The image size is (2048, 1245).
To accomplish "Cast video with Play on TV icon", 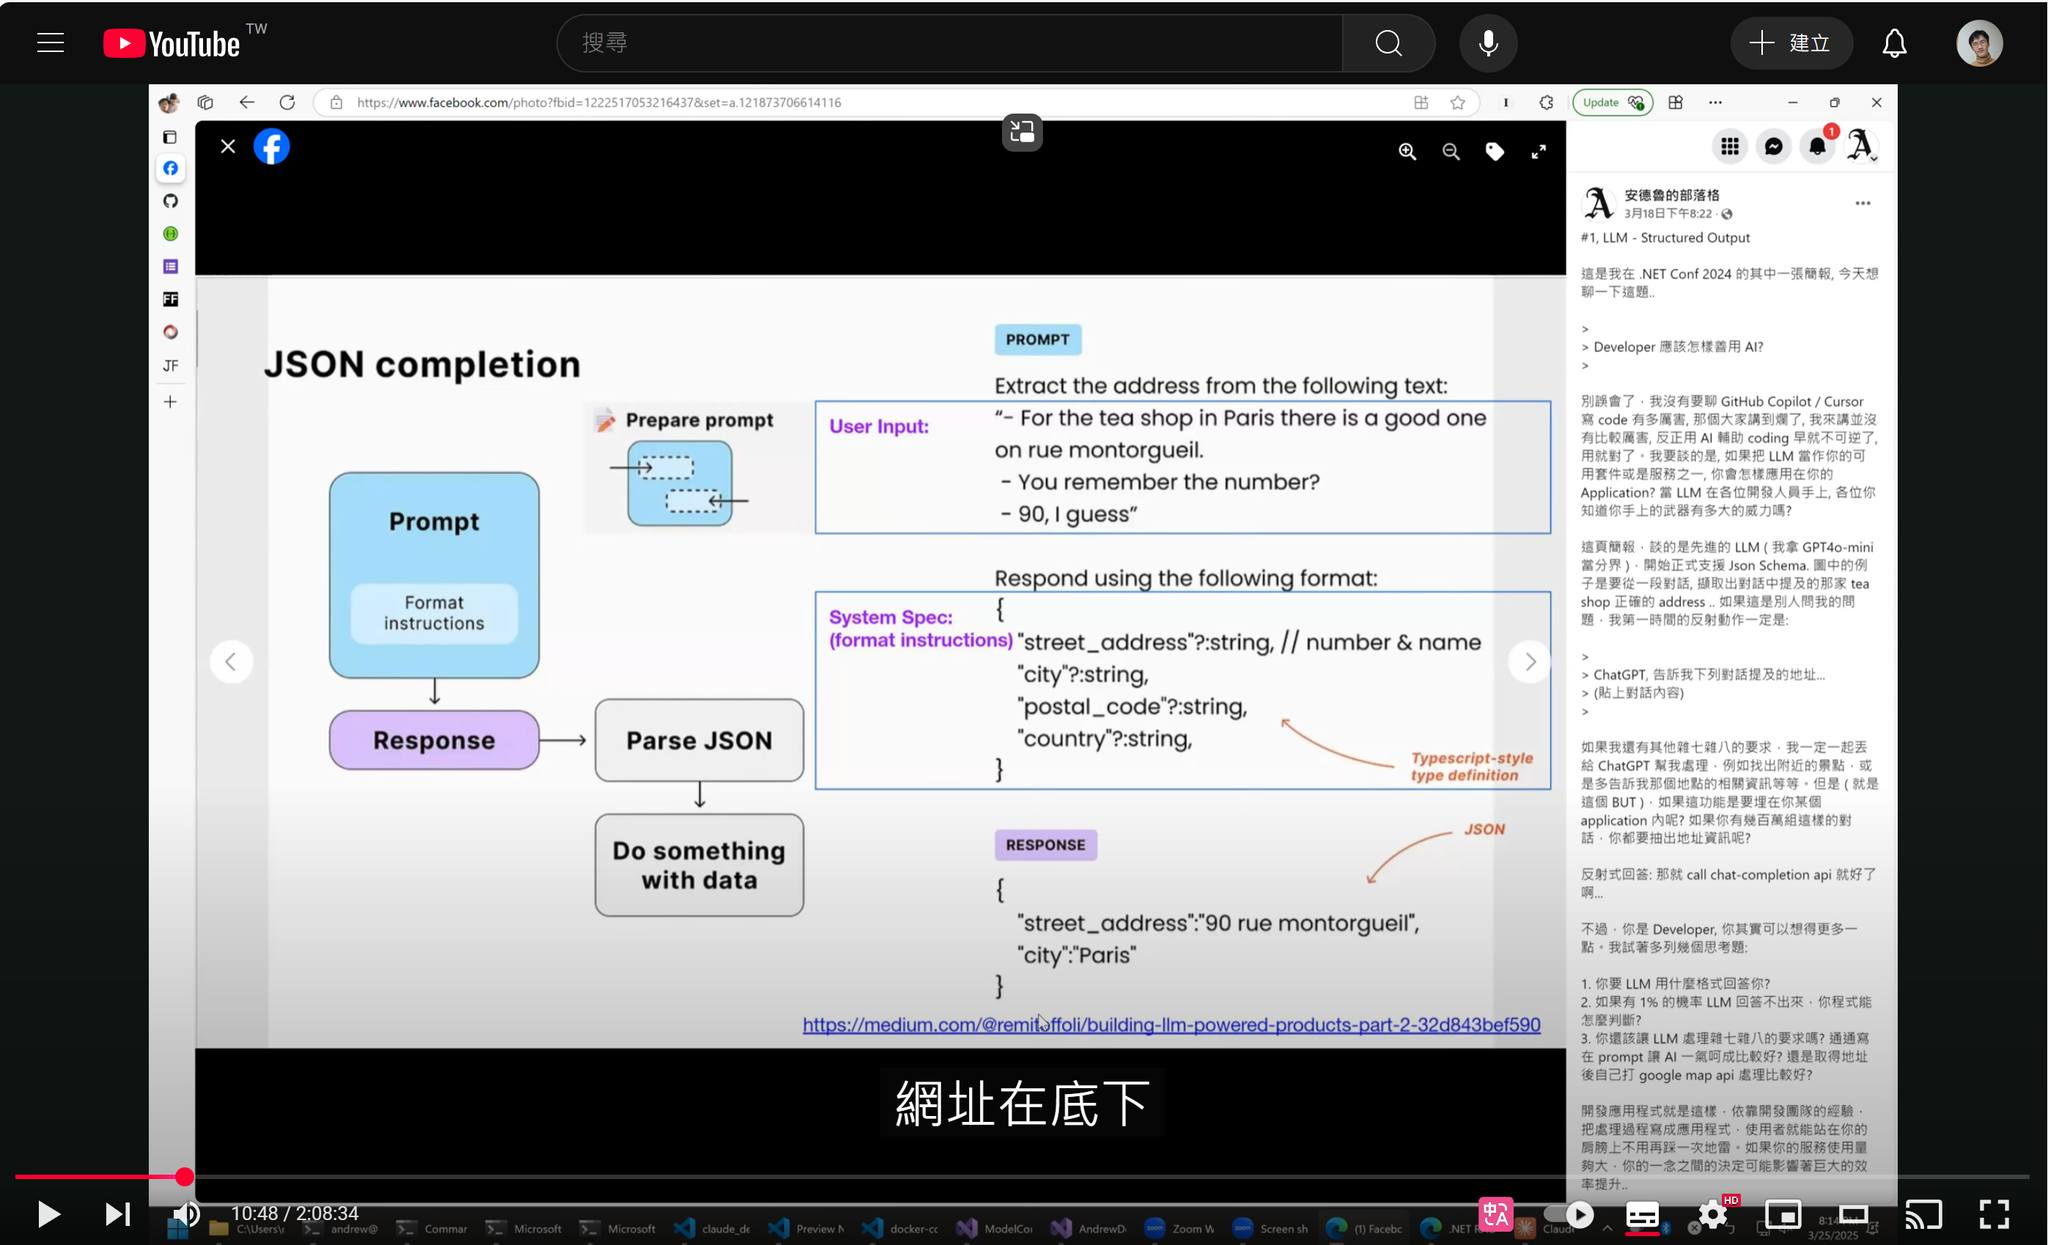I will click(1923, 1214).
